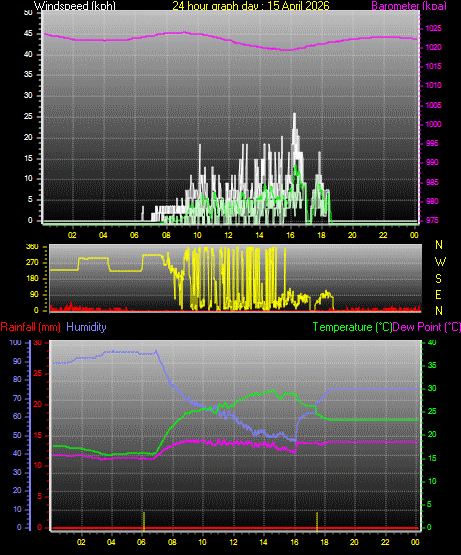Click the "E" compass label
The width and height of the screenshot is (461, 555).
pos(438,294)
